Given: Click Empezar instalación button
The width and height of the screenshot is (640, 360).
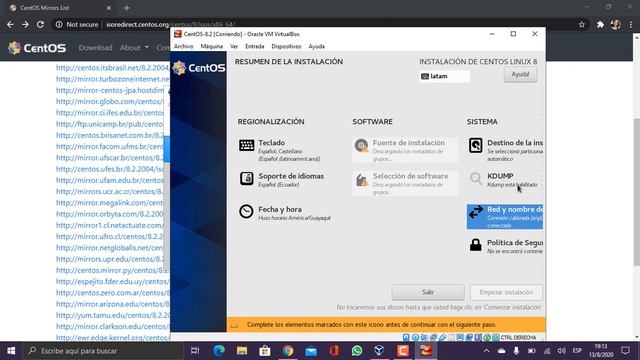Looking at the screenshot, I should (506, 292).
